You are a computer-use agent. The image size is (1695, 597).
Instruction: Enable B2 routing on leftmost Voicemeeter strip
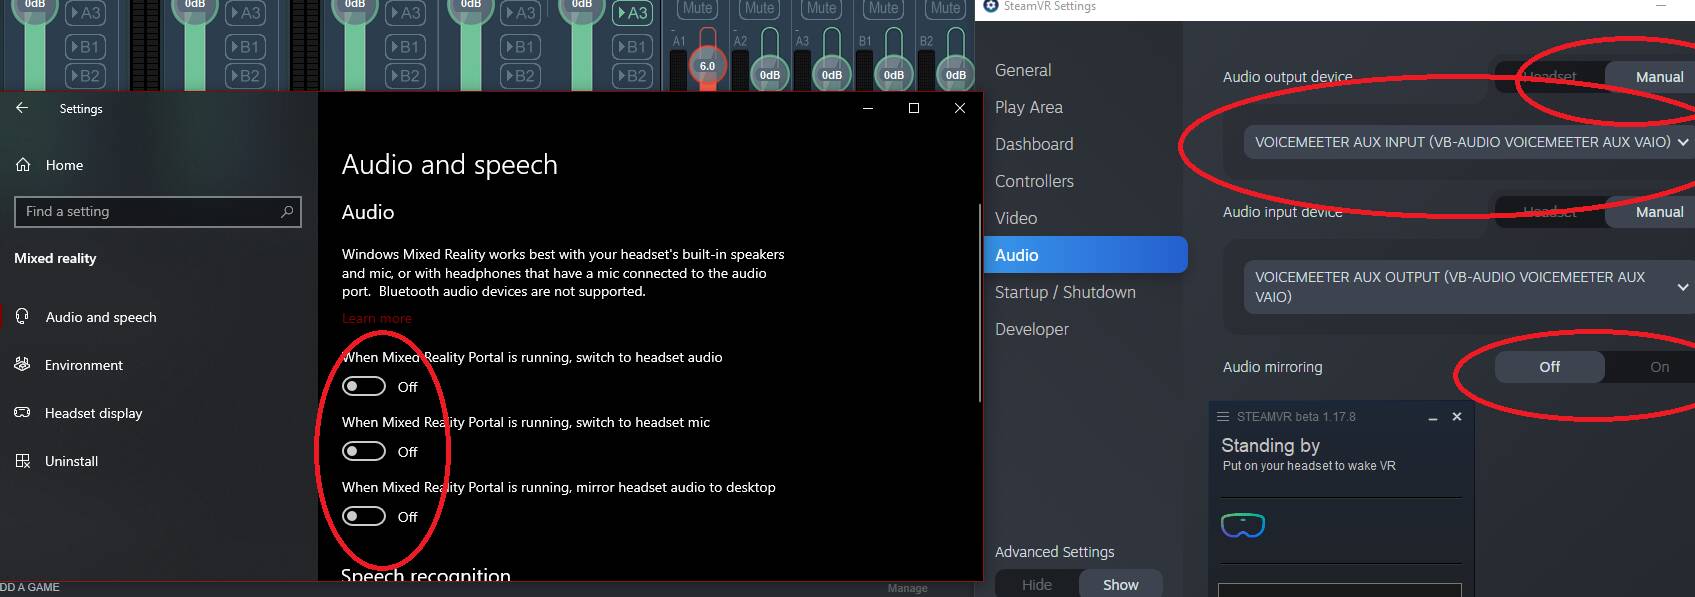[x=86, y=75]
